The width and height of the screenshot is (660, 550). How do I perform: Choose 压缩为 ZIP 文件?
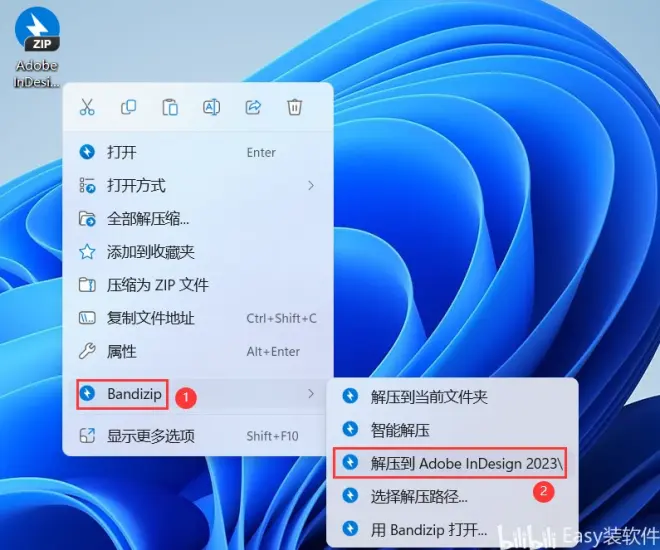[x=158, y=285]
